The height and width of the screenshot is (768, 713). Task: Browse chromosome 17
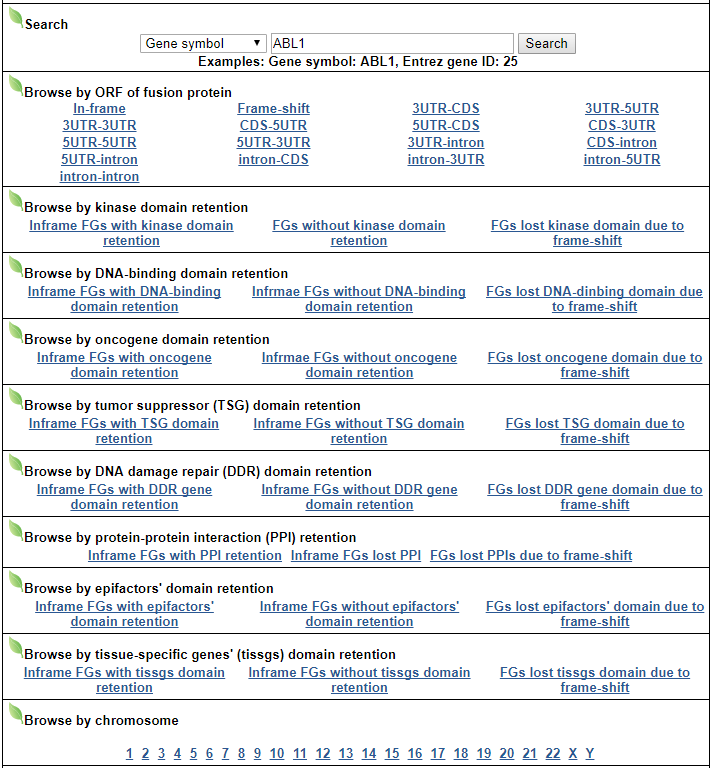pos(438,754)
